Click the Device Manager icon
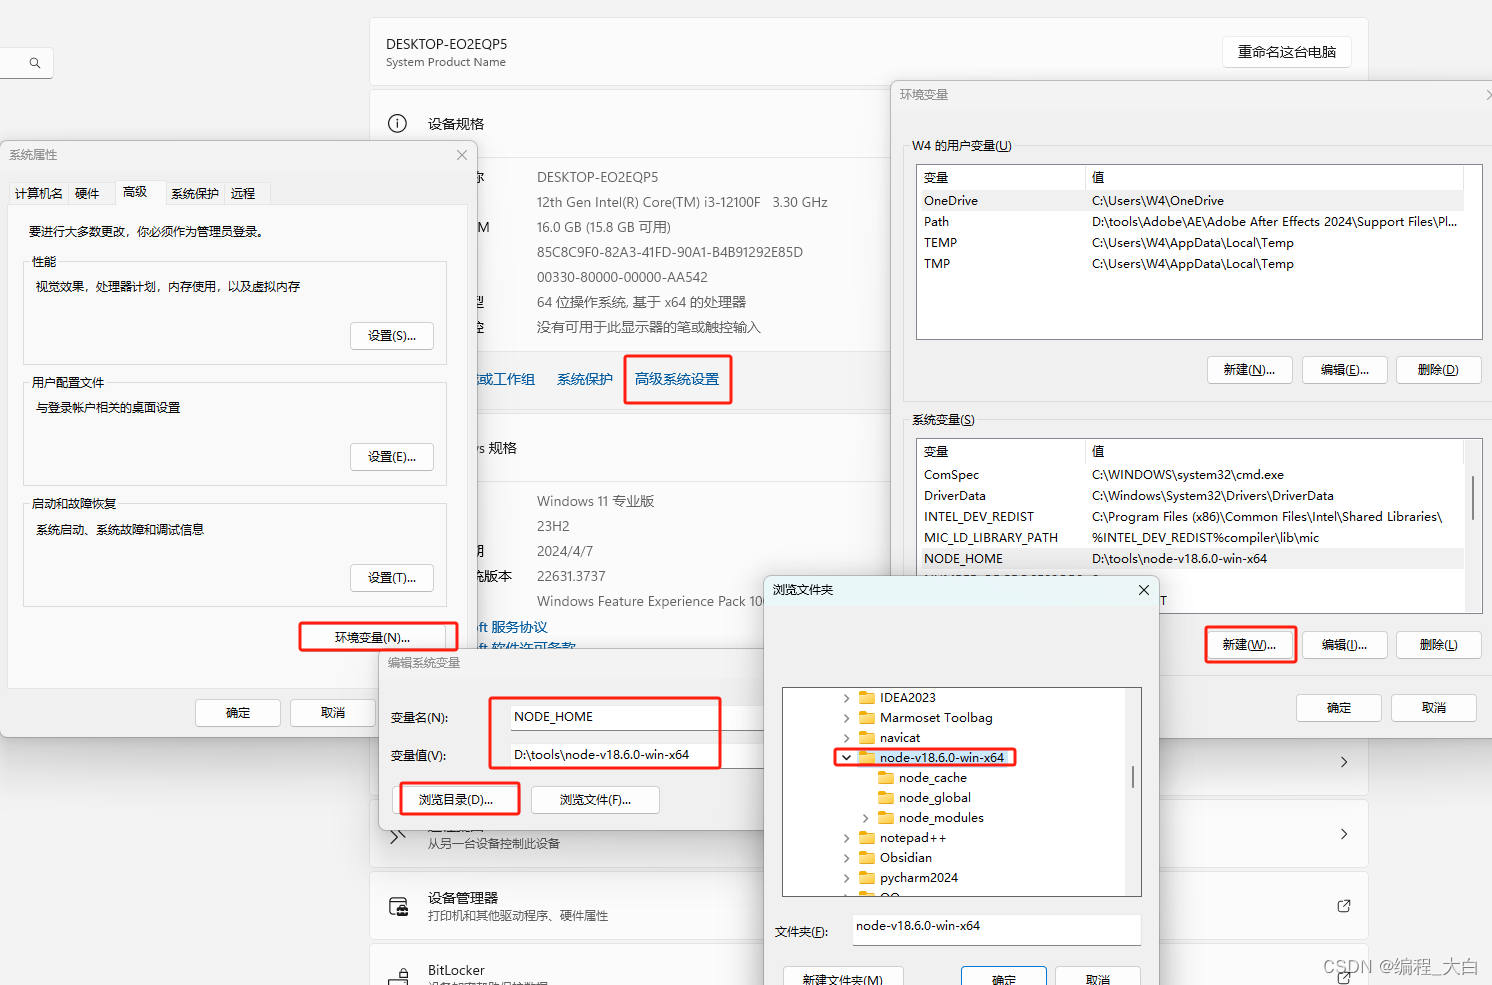This screenshot has height=985, width=1492. (x=398, y=907)
